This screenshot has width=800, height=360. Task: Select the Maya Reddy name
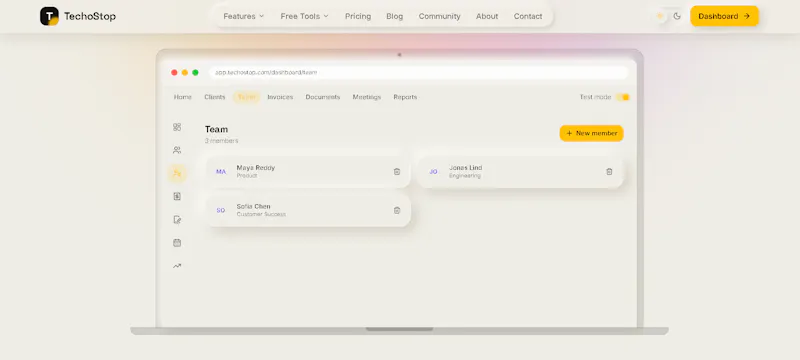(256, 168)
